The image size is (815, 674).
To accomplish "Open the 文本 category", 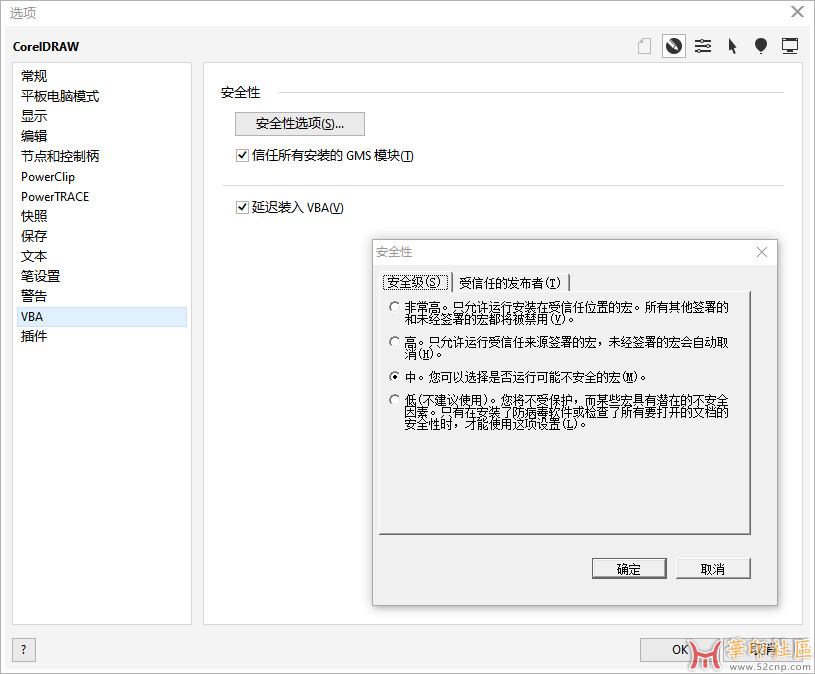I will (102, 256).
